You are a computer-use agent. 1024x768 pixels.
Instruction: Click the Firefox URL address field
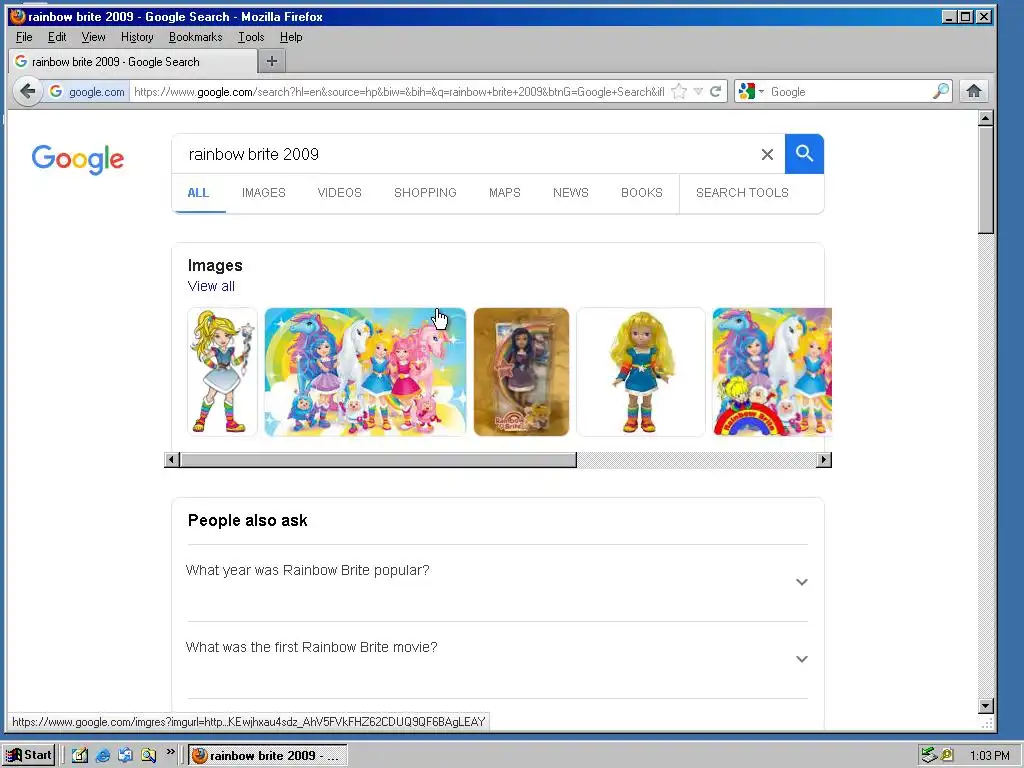pos(398,91)
